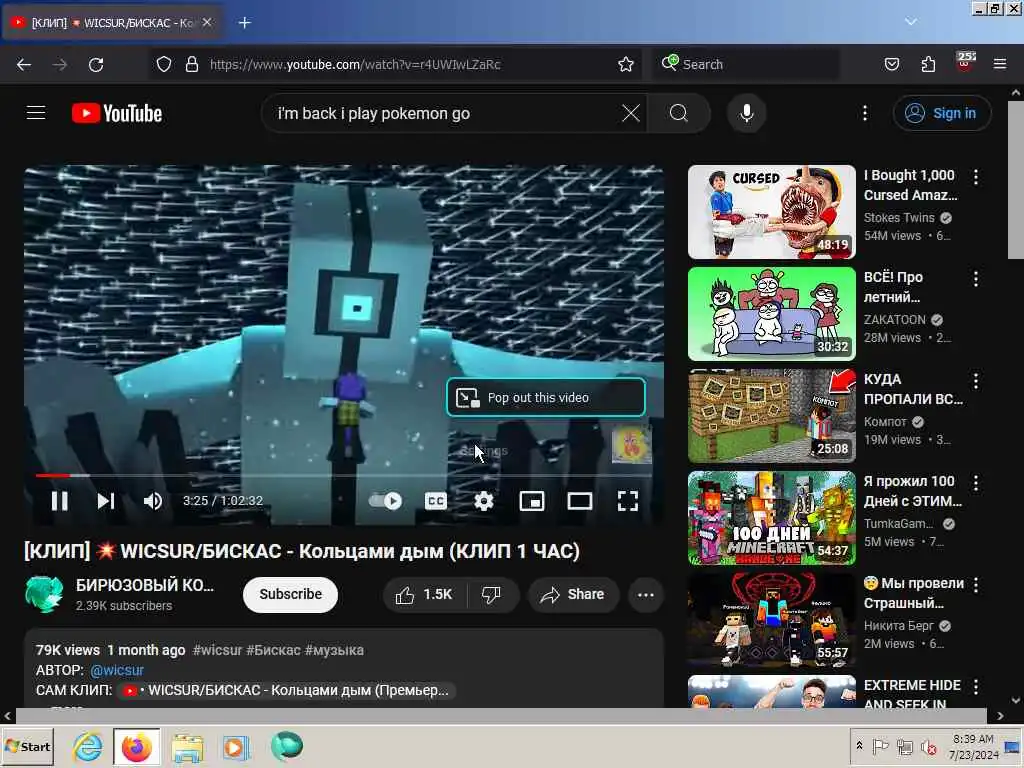Click the #wicsur hashtag
The height and width of the screenshot is (768, 1024).
tap(217, 650)
